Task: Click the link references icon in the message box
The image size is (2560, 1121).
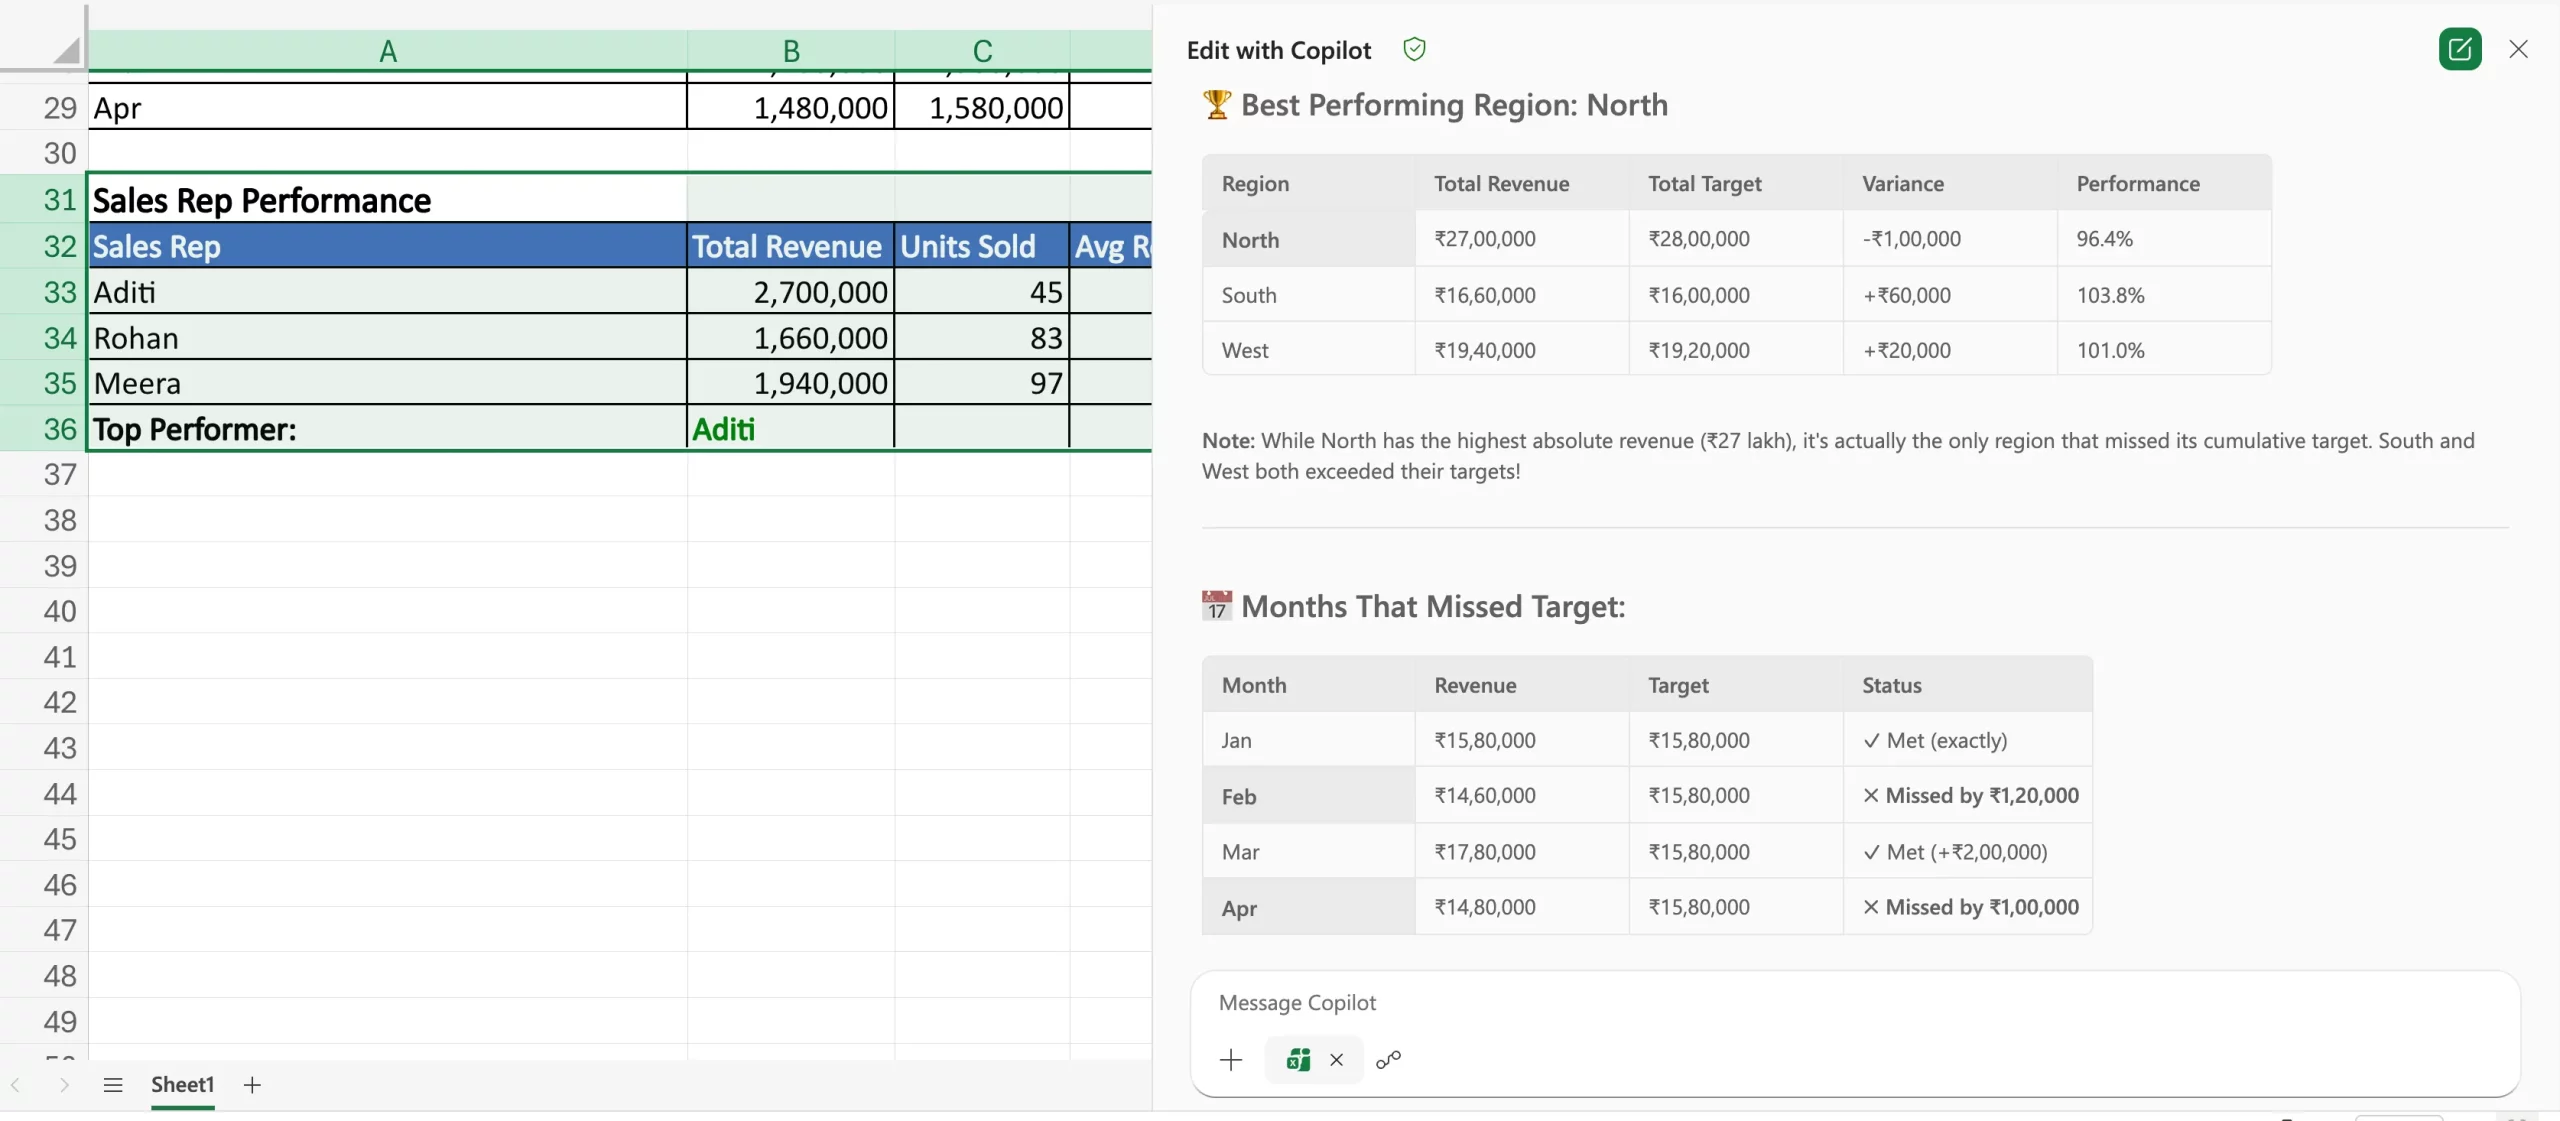Action: [1389, 1060]
